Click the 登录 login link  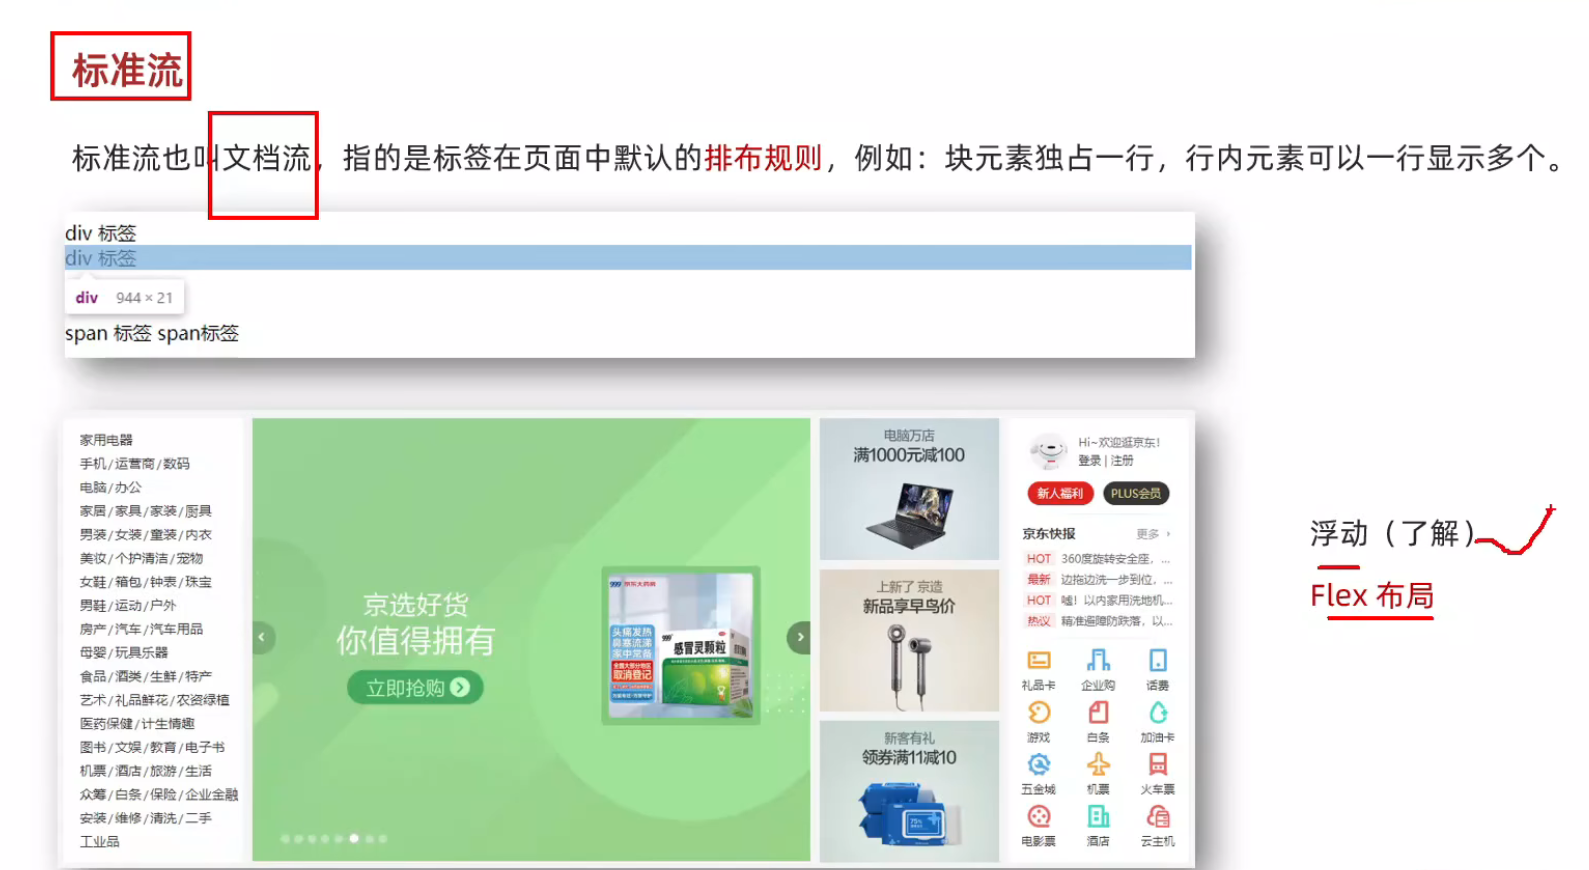1089,461
